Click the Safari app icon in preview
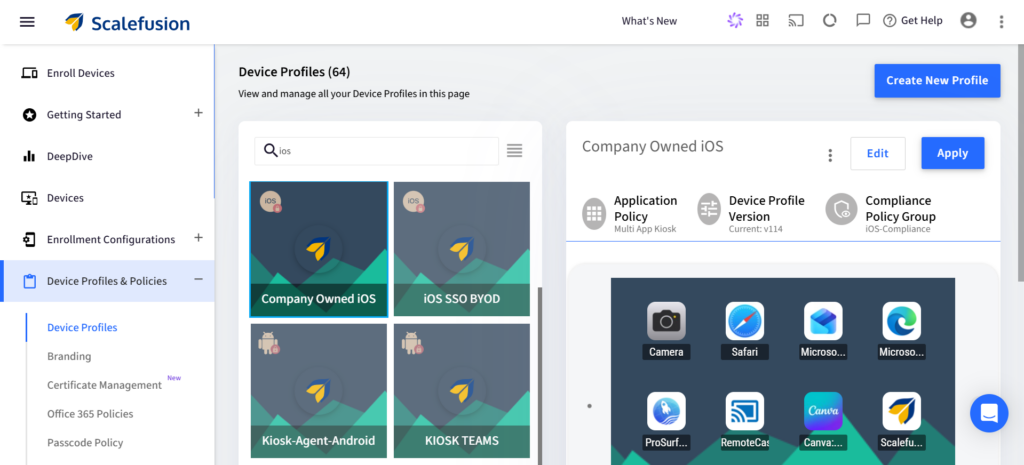The width and height of the screenshot is (1024, 465). tap(744, 321)
